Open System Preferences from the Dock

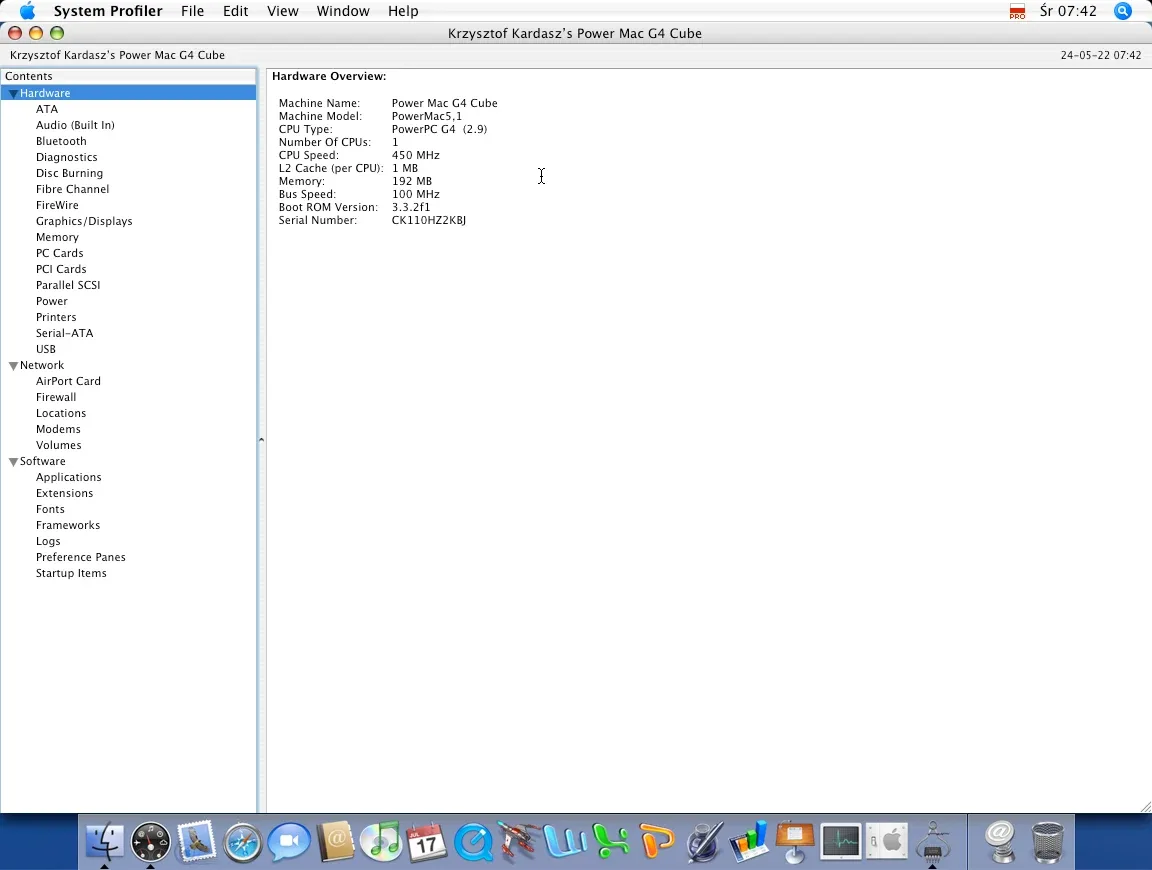coord(887,841)
